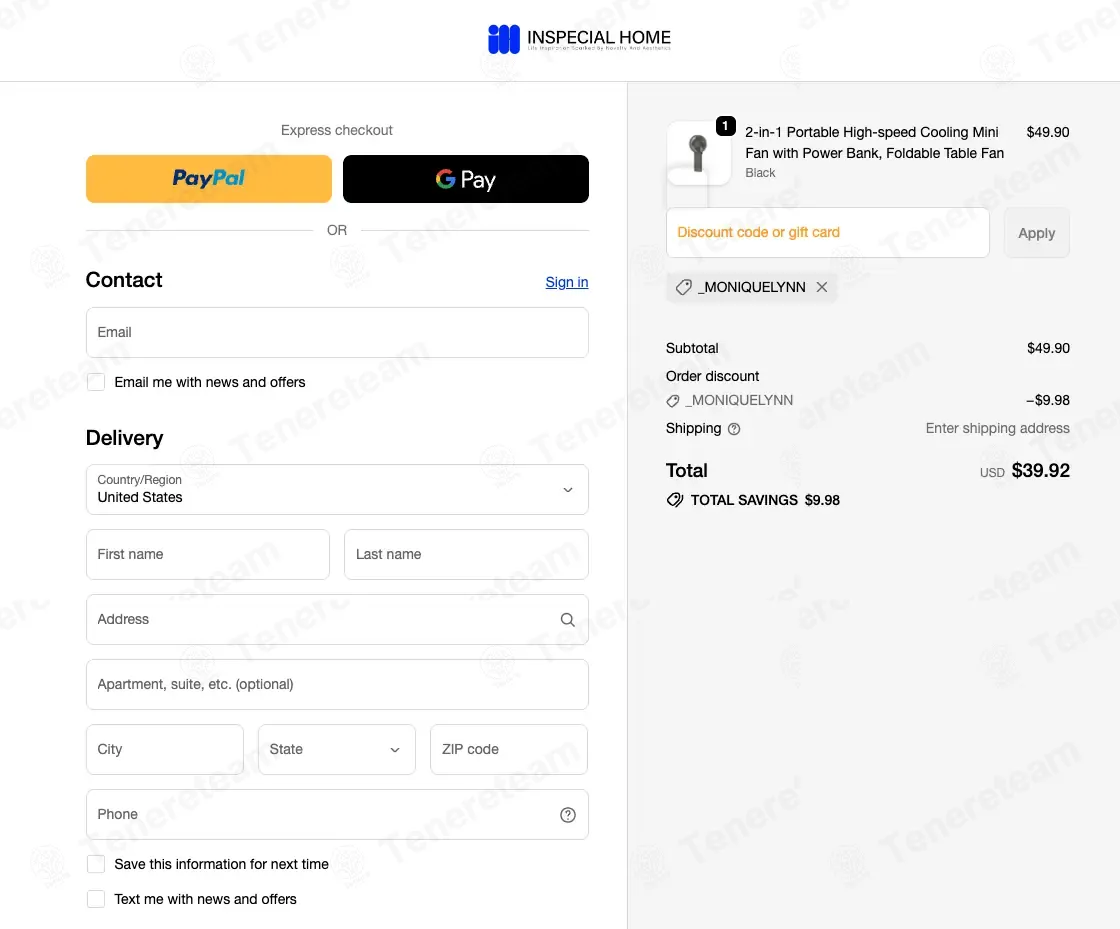This screenshot has width=1120, height=929.
Task: Check Save this information for next time
Action: point(96,864)
